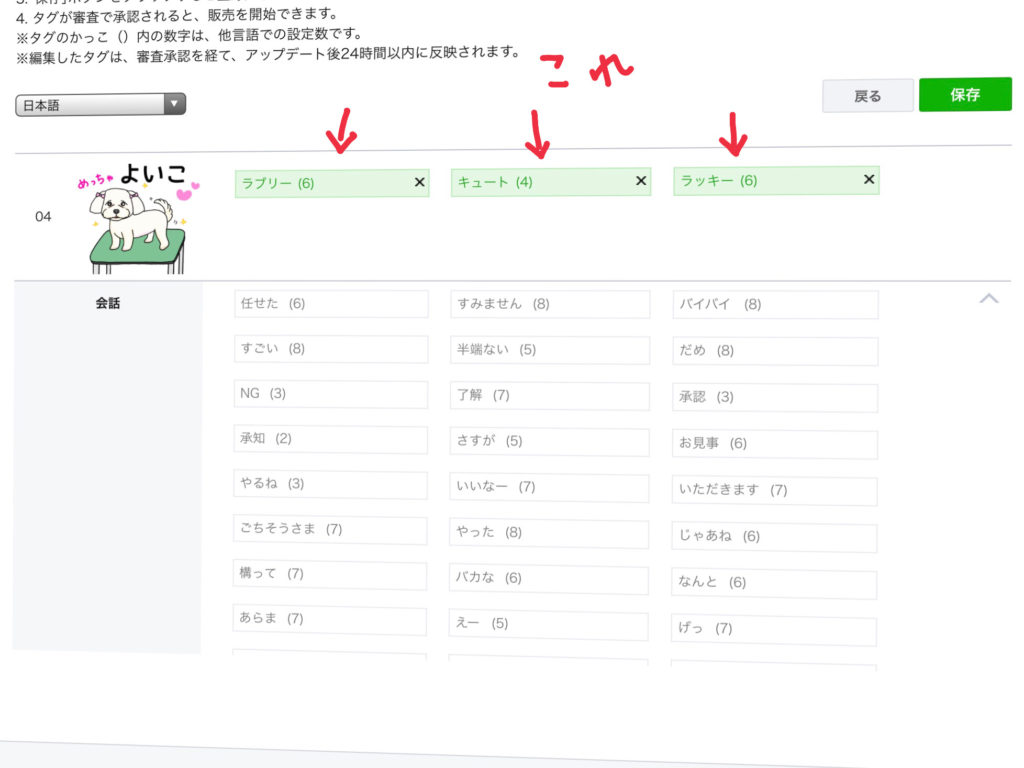Pick the ごちそうさま tag

[331, 529]
